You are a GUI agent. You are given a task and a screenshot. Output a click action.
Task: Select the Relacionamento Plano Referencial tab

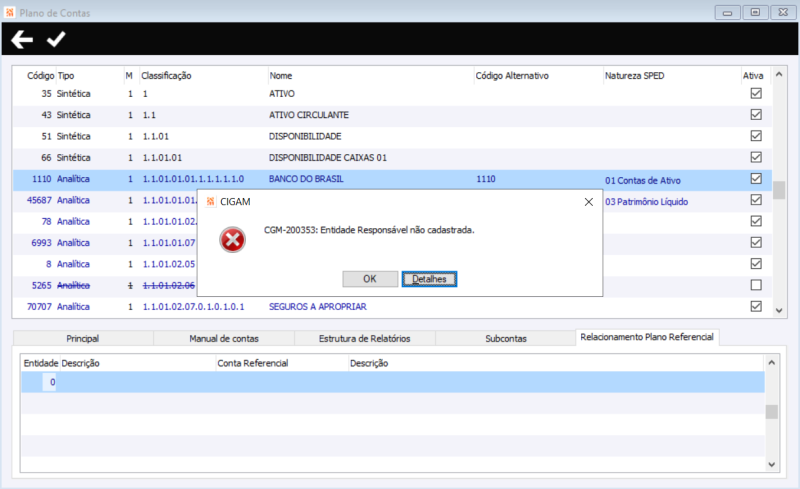tap(647, 337)
